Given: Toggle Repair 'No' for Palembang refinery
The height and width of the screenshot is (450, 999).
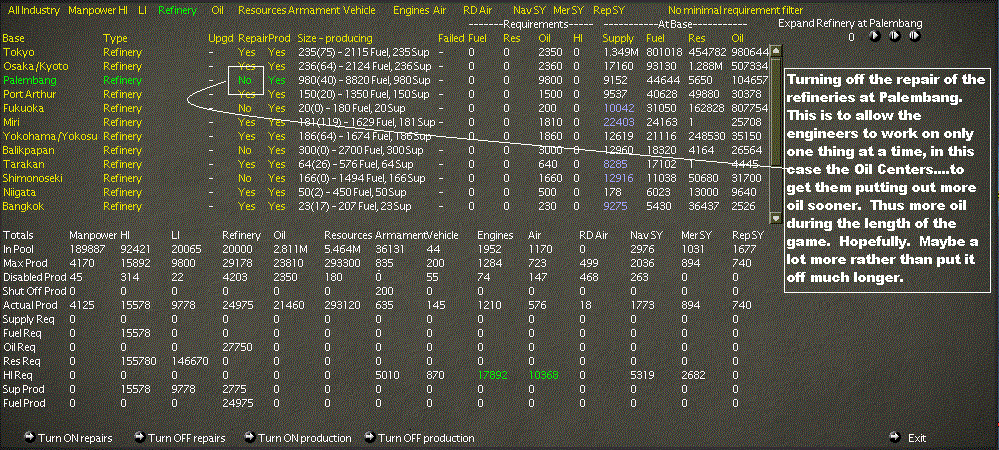Looking at the screenshot, I should tap(245, 80).
